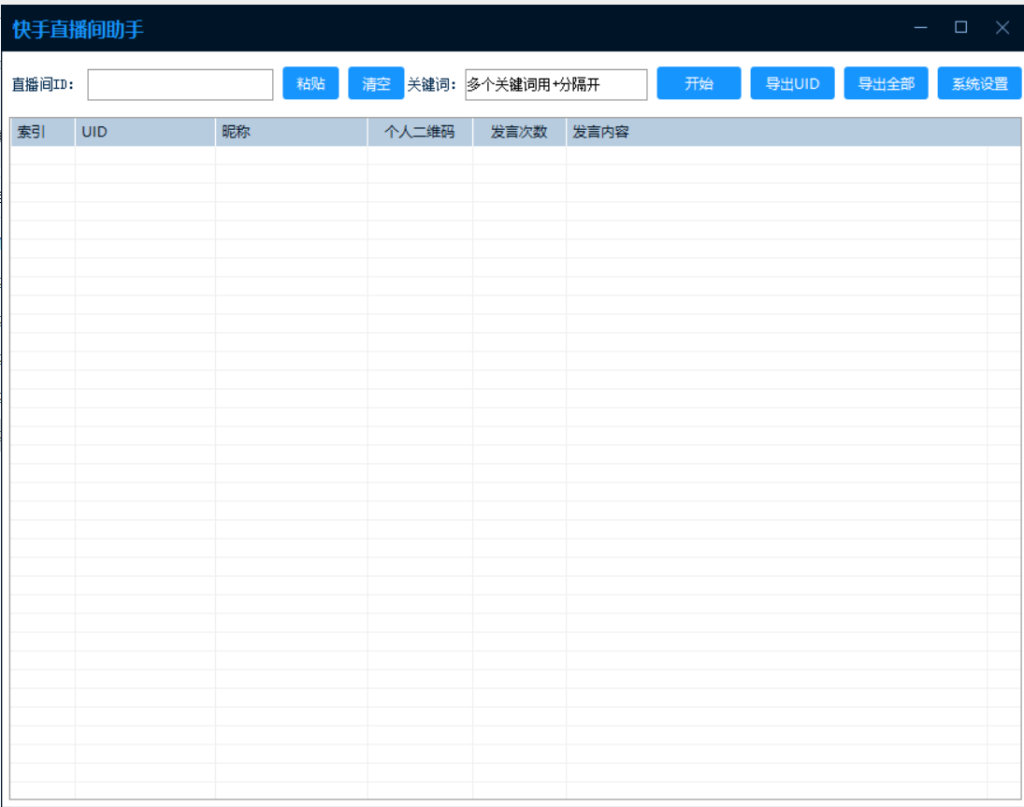Sort by the 发言次数 column header
Image resolution: width=1024 pixels, height=807 pixels.
pyautogui.click(x=519, y=132)
